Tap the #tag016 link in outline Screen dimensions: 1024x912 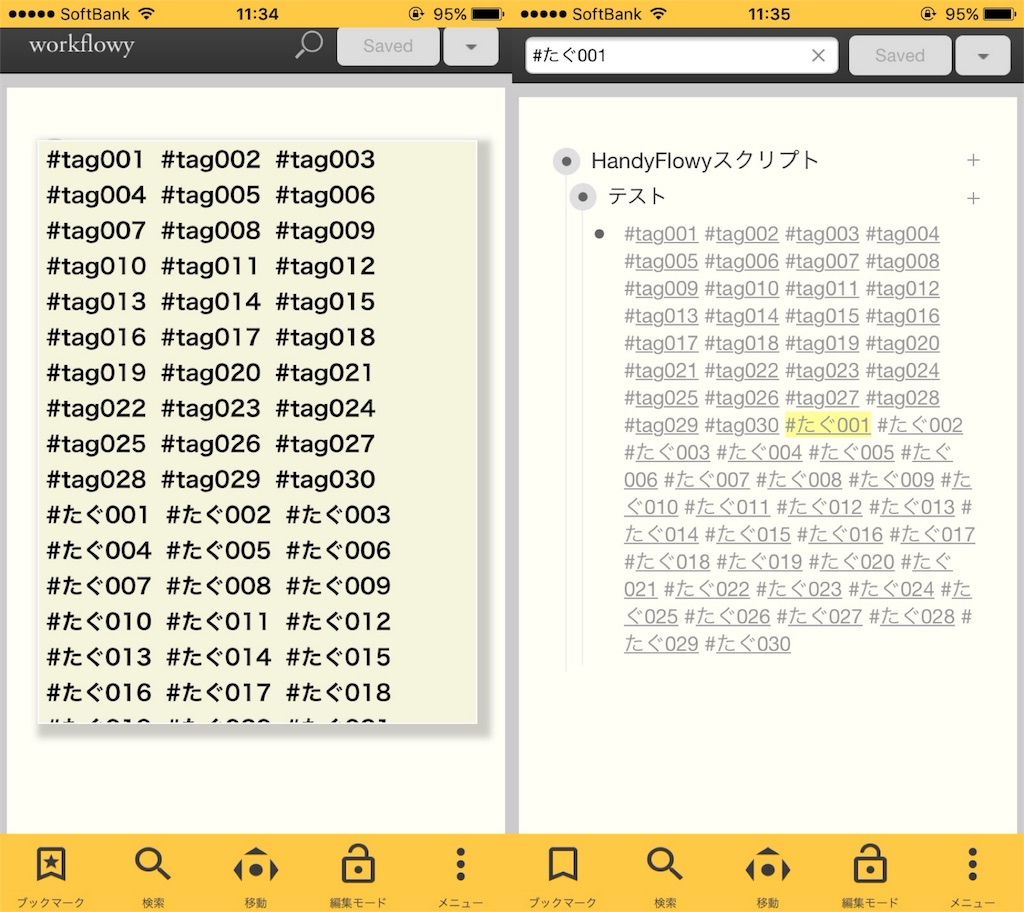point(903,316)
